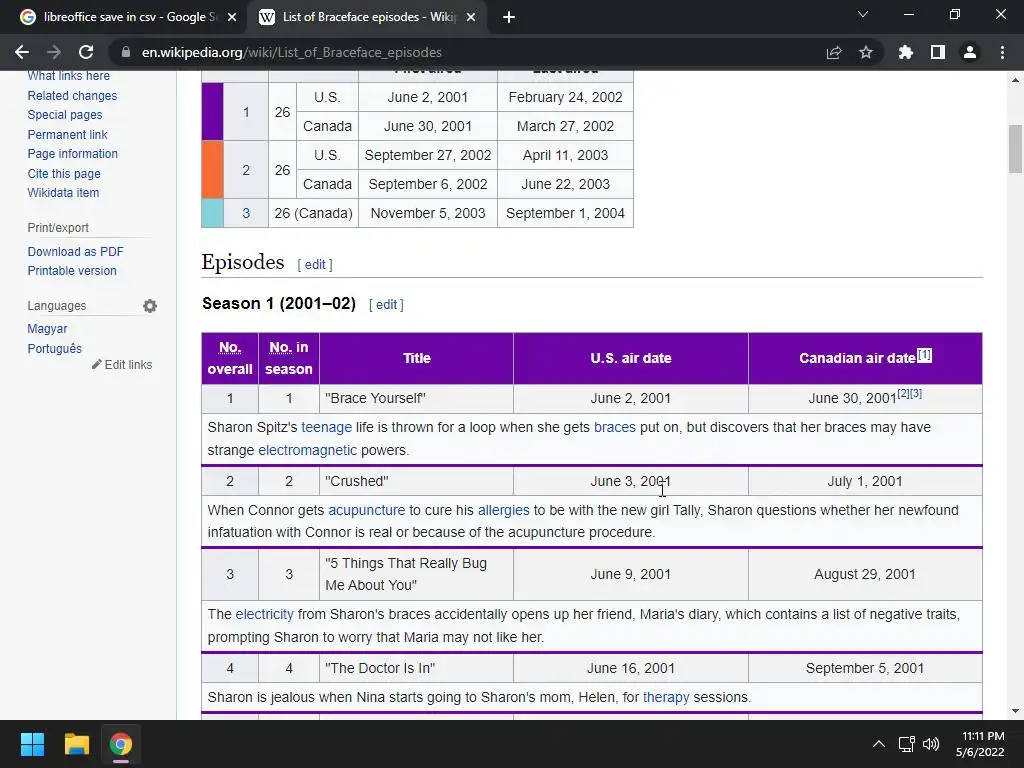The width and height of the screenshot is (1024, 768).
Task: Focus the address bar URL
Action: point(291,52)
